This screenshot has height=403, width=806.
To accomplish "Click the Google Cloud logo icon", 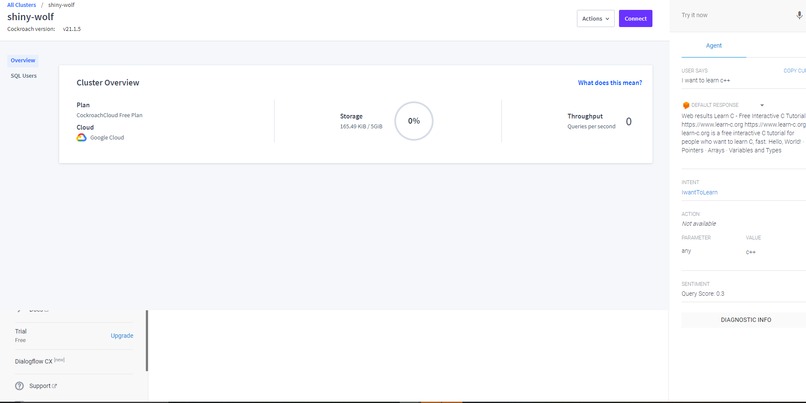I will (81, 137).
